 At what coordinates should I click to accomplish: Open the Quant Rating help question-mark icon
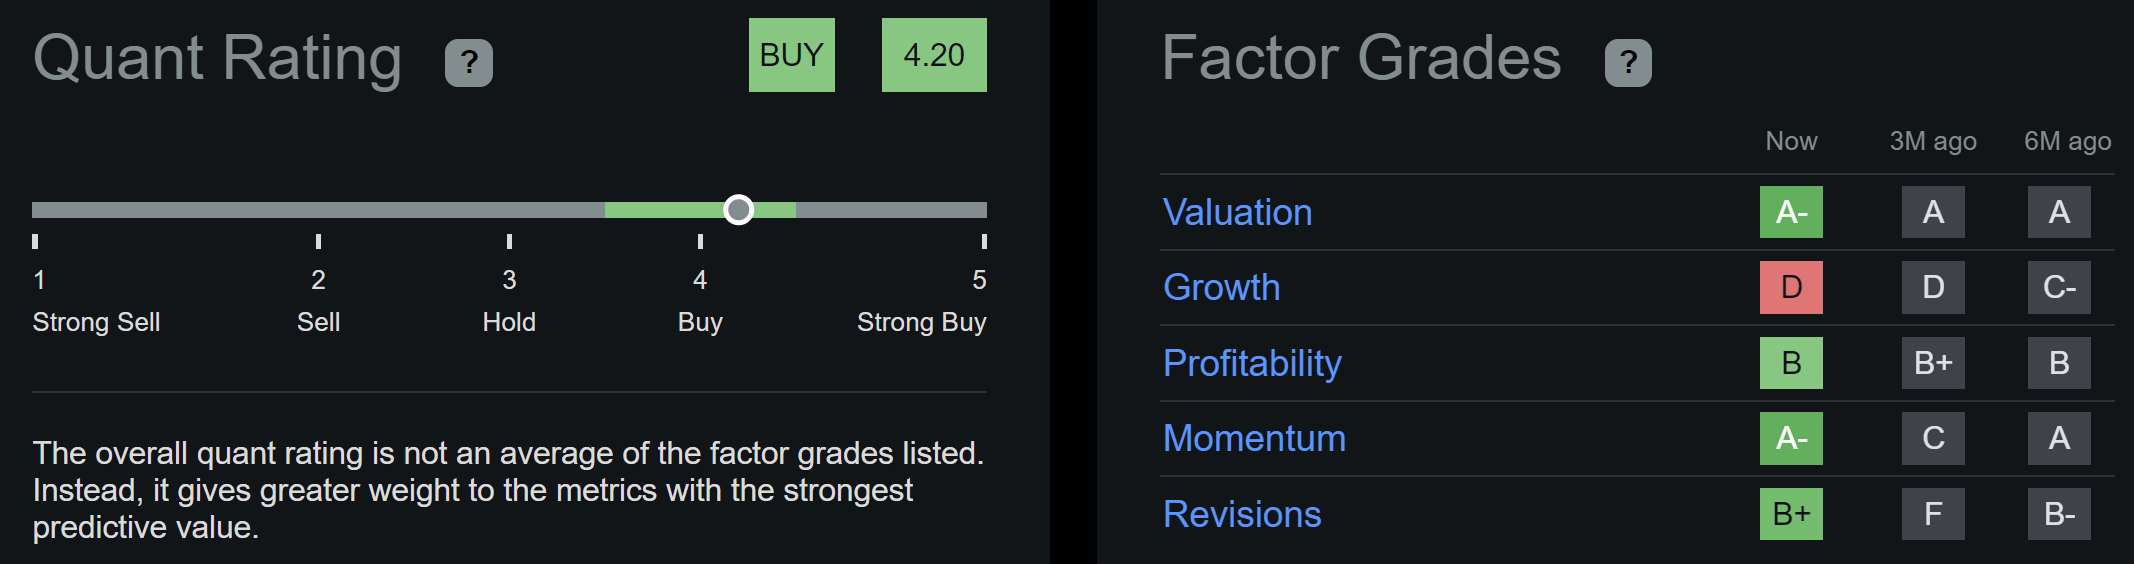469,63
